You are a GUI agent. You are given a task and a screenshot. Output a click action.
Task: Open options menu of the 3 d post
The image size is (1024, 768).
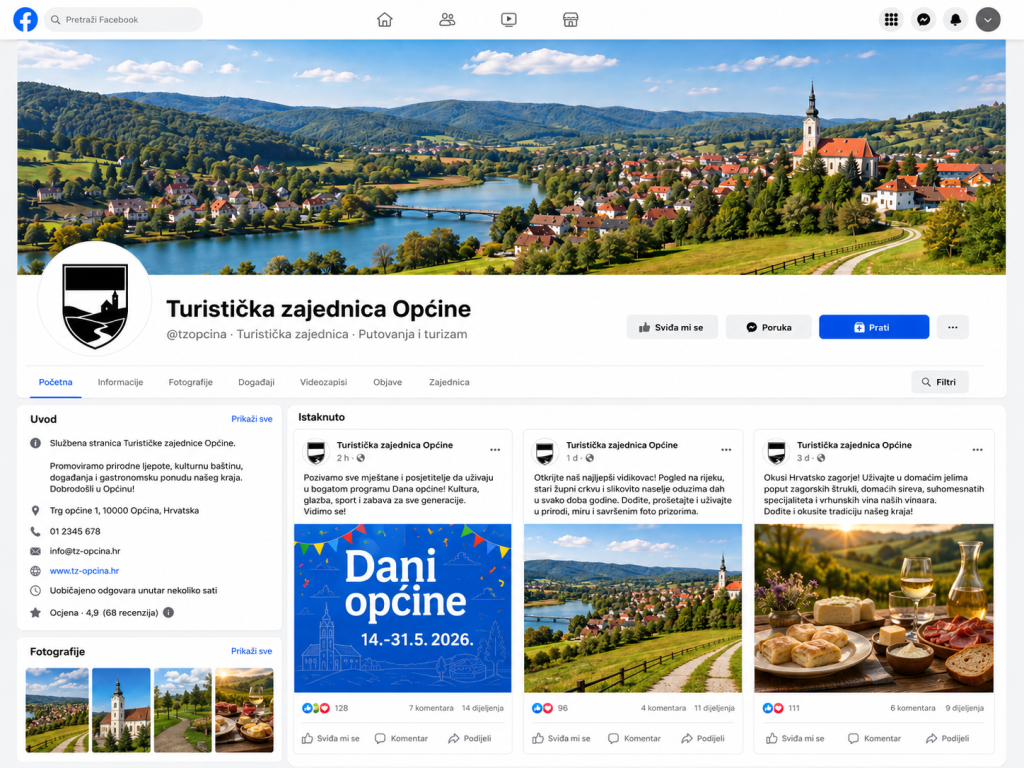tap(978, 450)
